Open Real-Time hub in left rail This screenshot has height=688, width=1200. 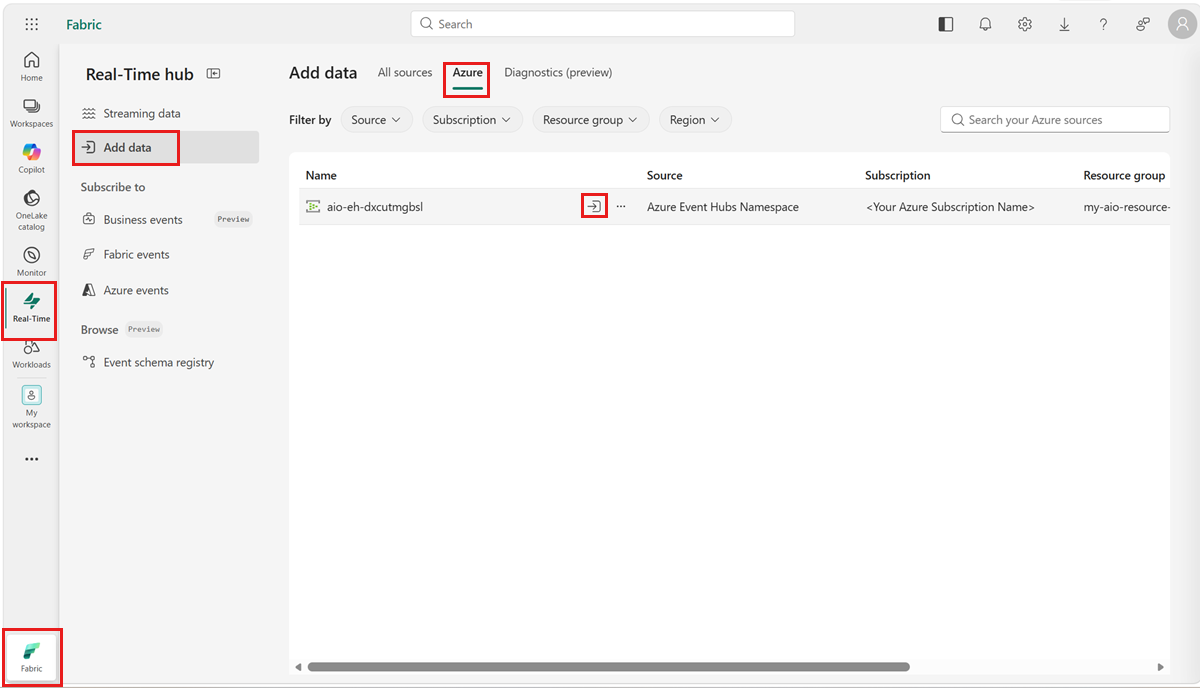pyautogui.click(x=31, y=309)
